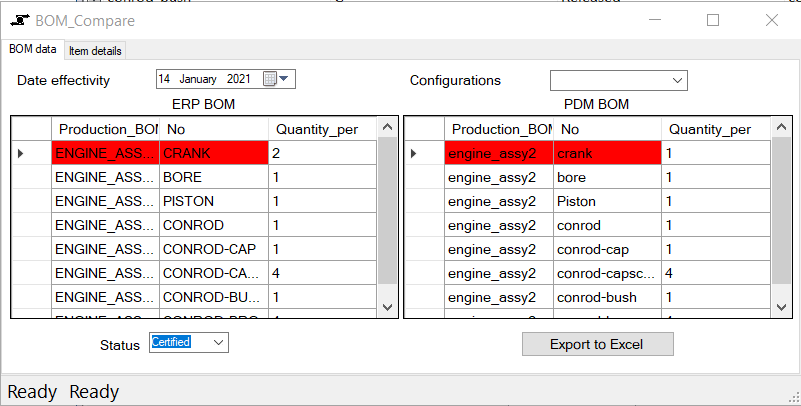Select the BOM data tab
Image resolution: width=801 pixels, height=406 pixels.
(x=33, y=50)
